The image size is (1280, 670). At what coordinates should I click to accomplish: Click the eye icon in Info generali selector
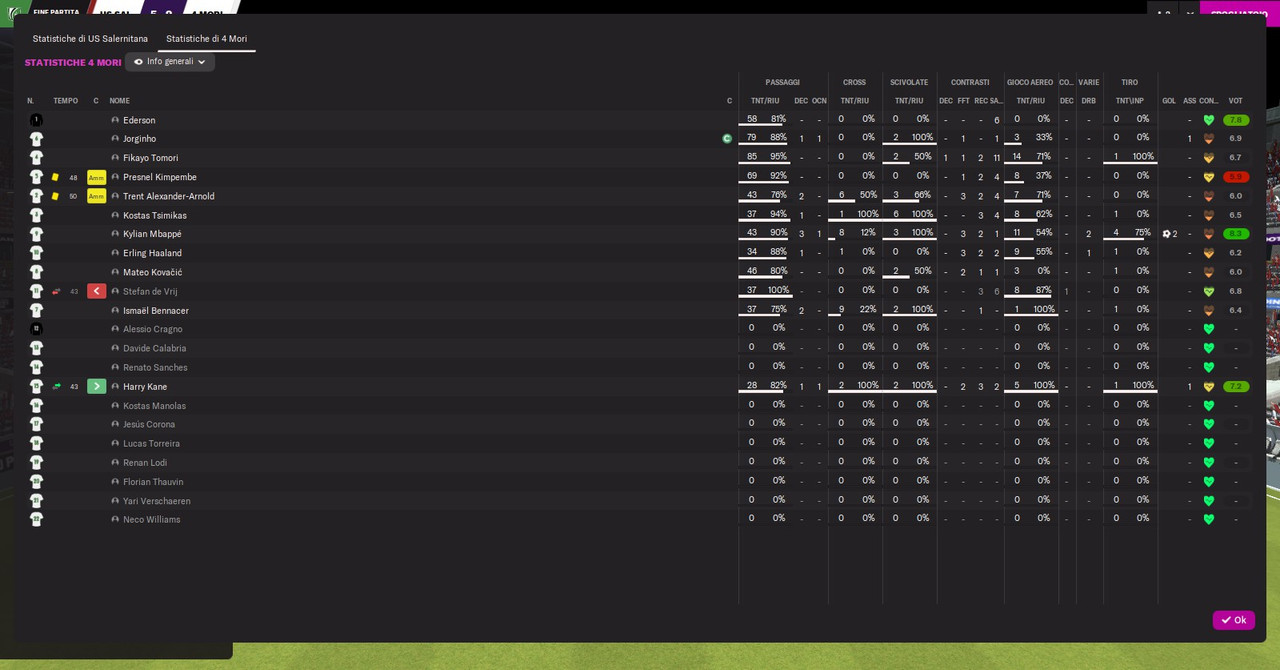[139, 62]
